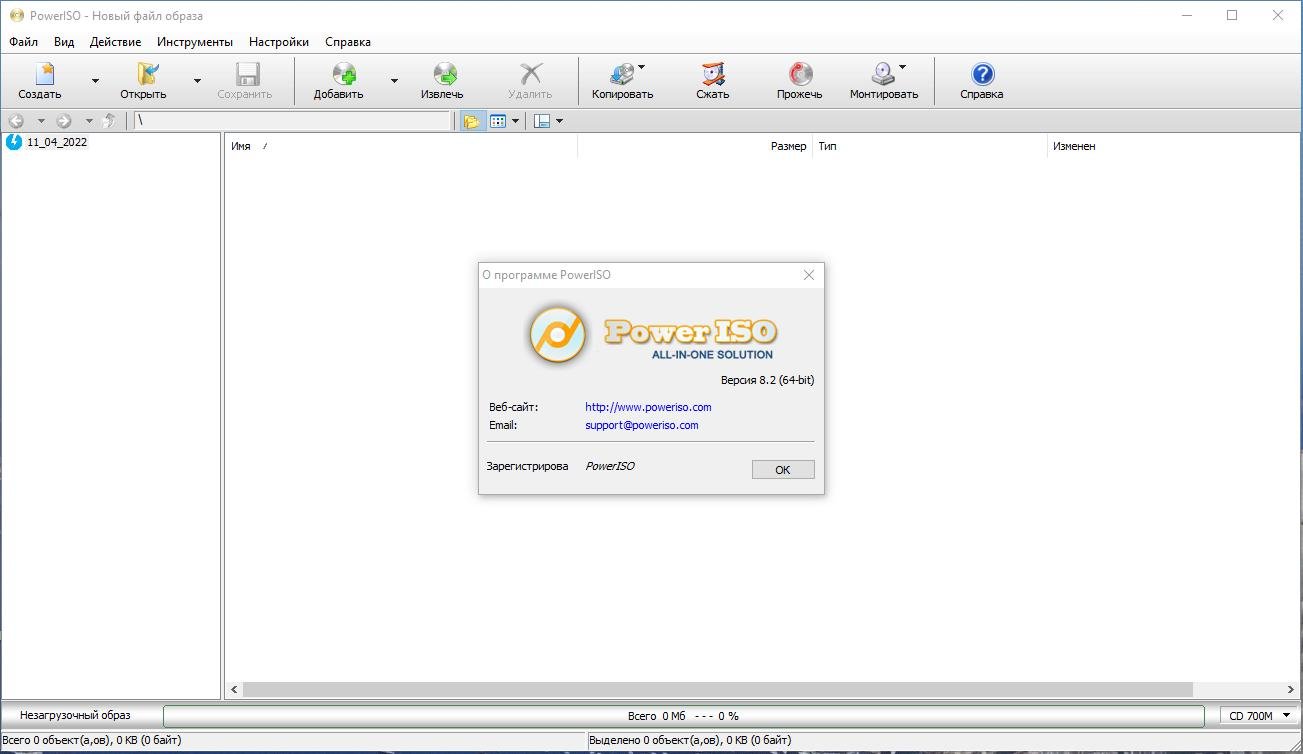Click the Монтировать (Mount) drive icon
Screen dimensions: 1303x754
click(x=883, y=74)
